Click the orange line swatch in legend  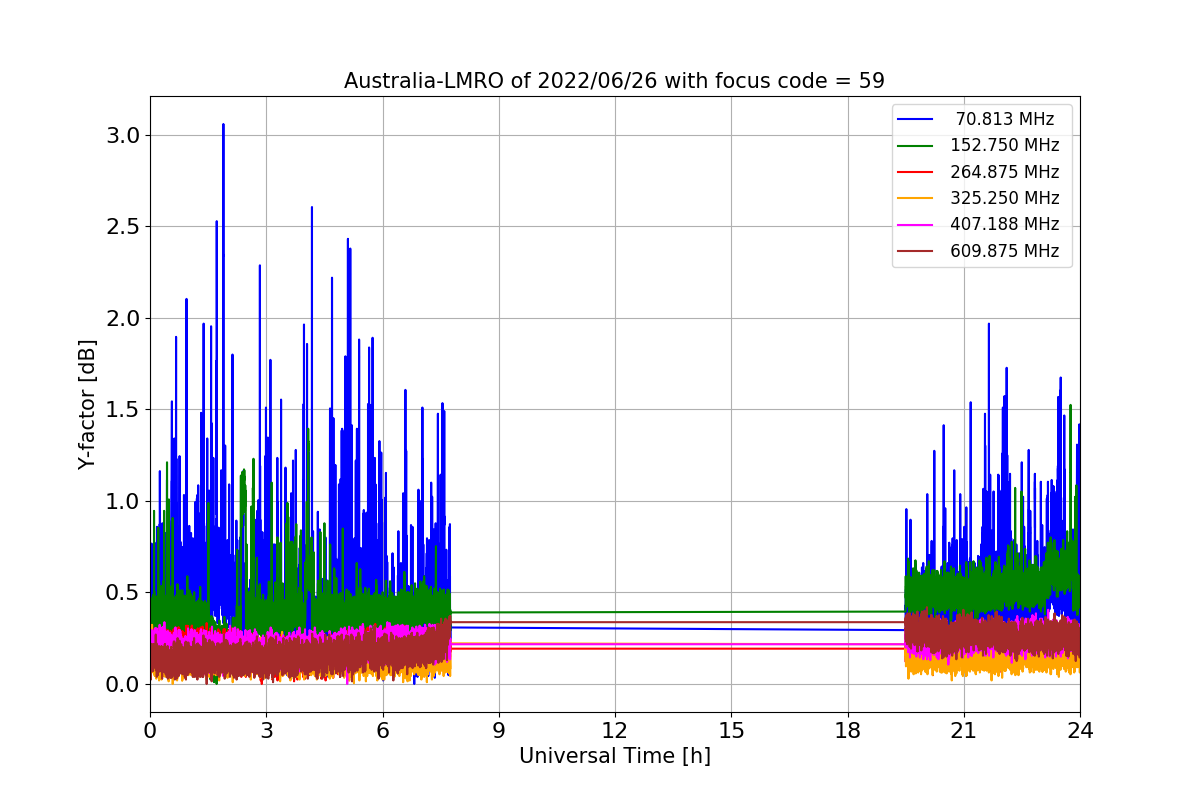tap(916, 199)
